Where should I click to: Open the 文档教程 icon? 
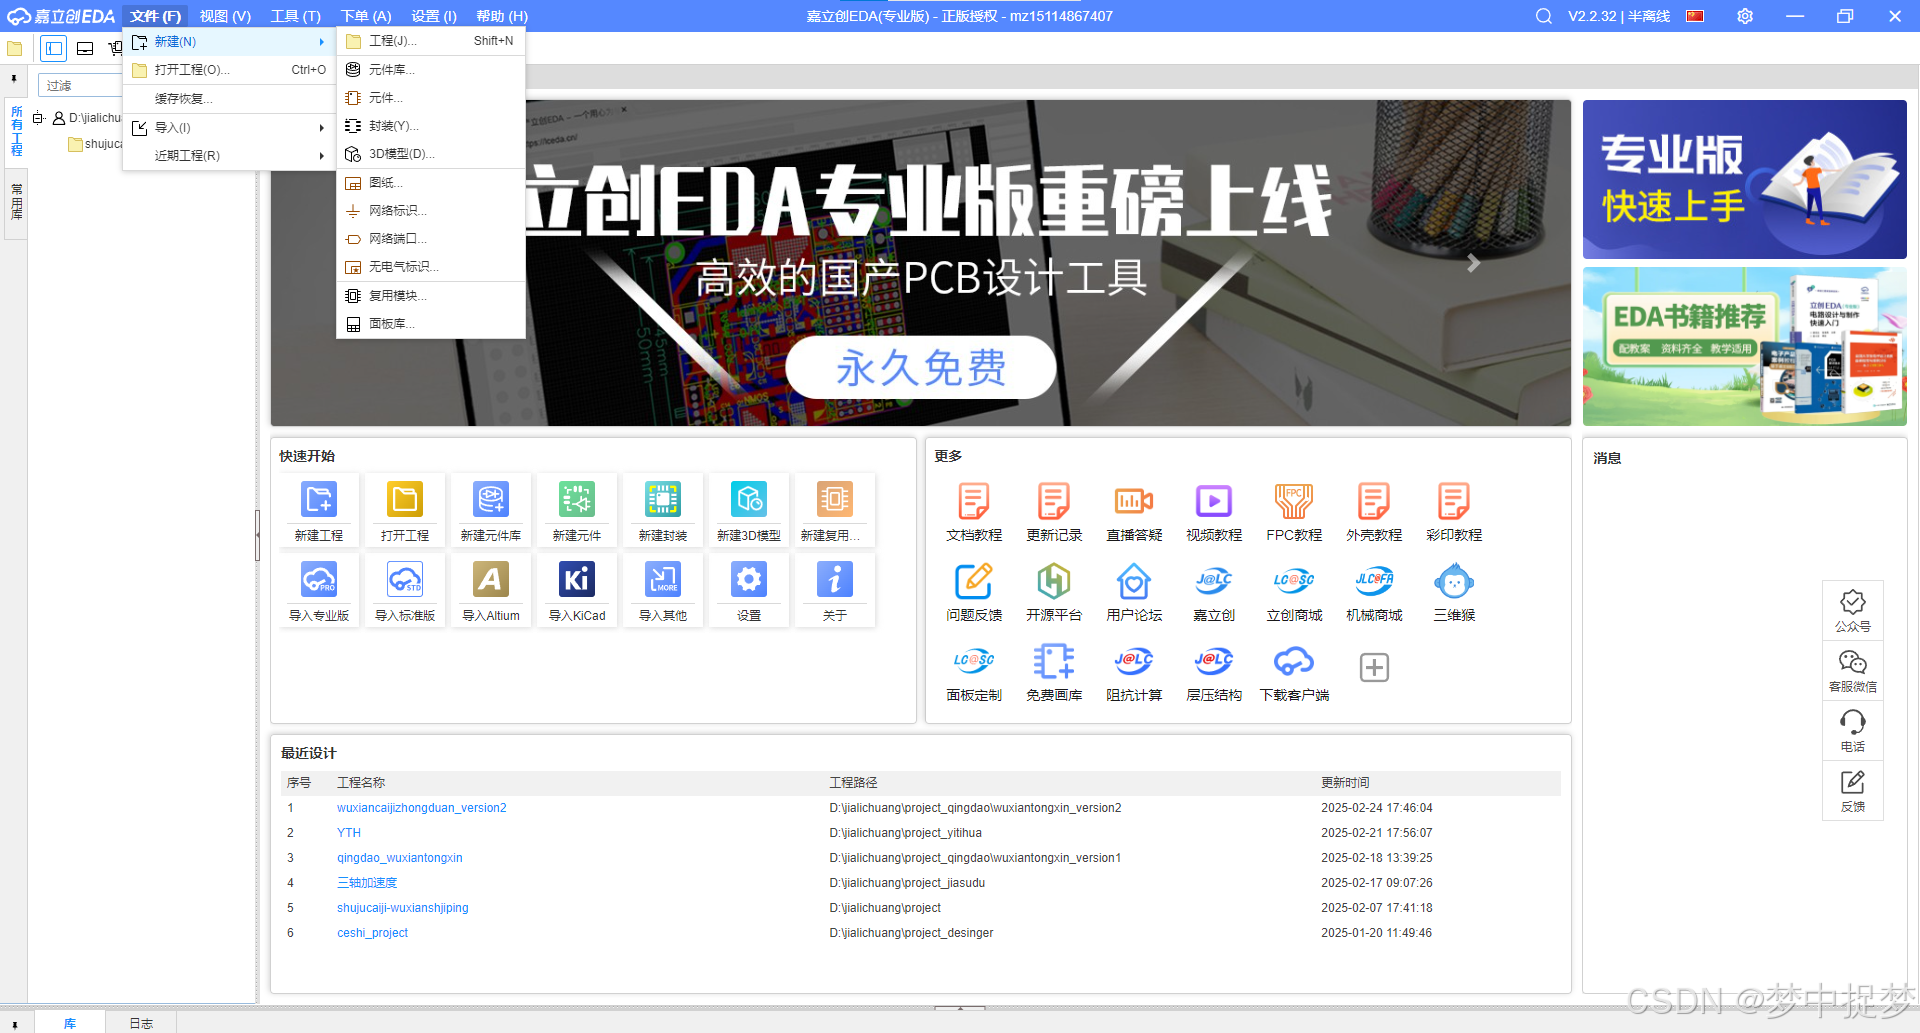pos(974,501)
